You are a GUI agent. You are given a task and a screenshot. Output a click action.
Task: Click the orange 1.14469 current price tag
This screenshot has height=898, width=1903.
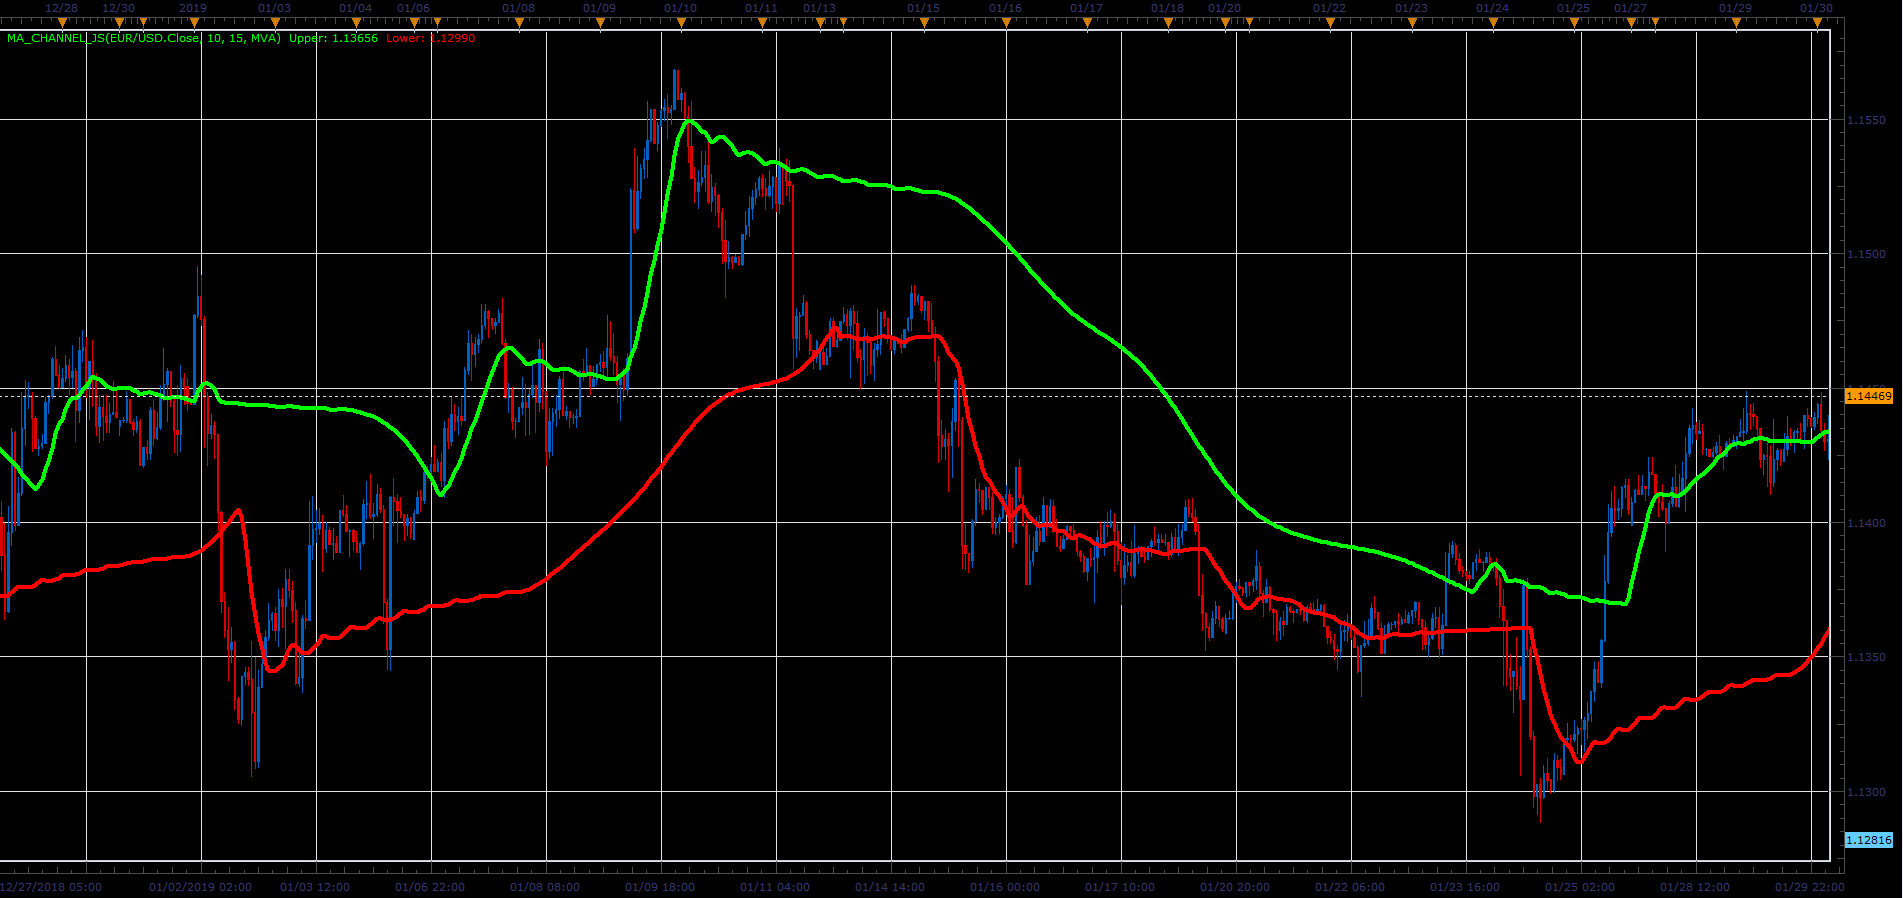(x=1868, y=396)
